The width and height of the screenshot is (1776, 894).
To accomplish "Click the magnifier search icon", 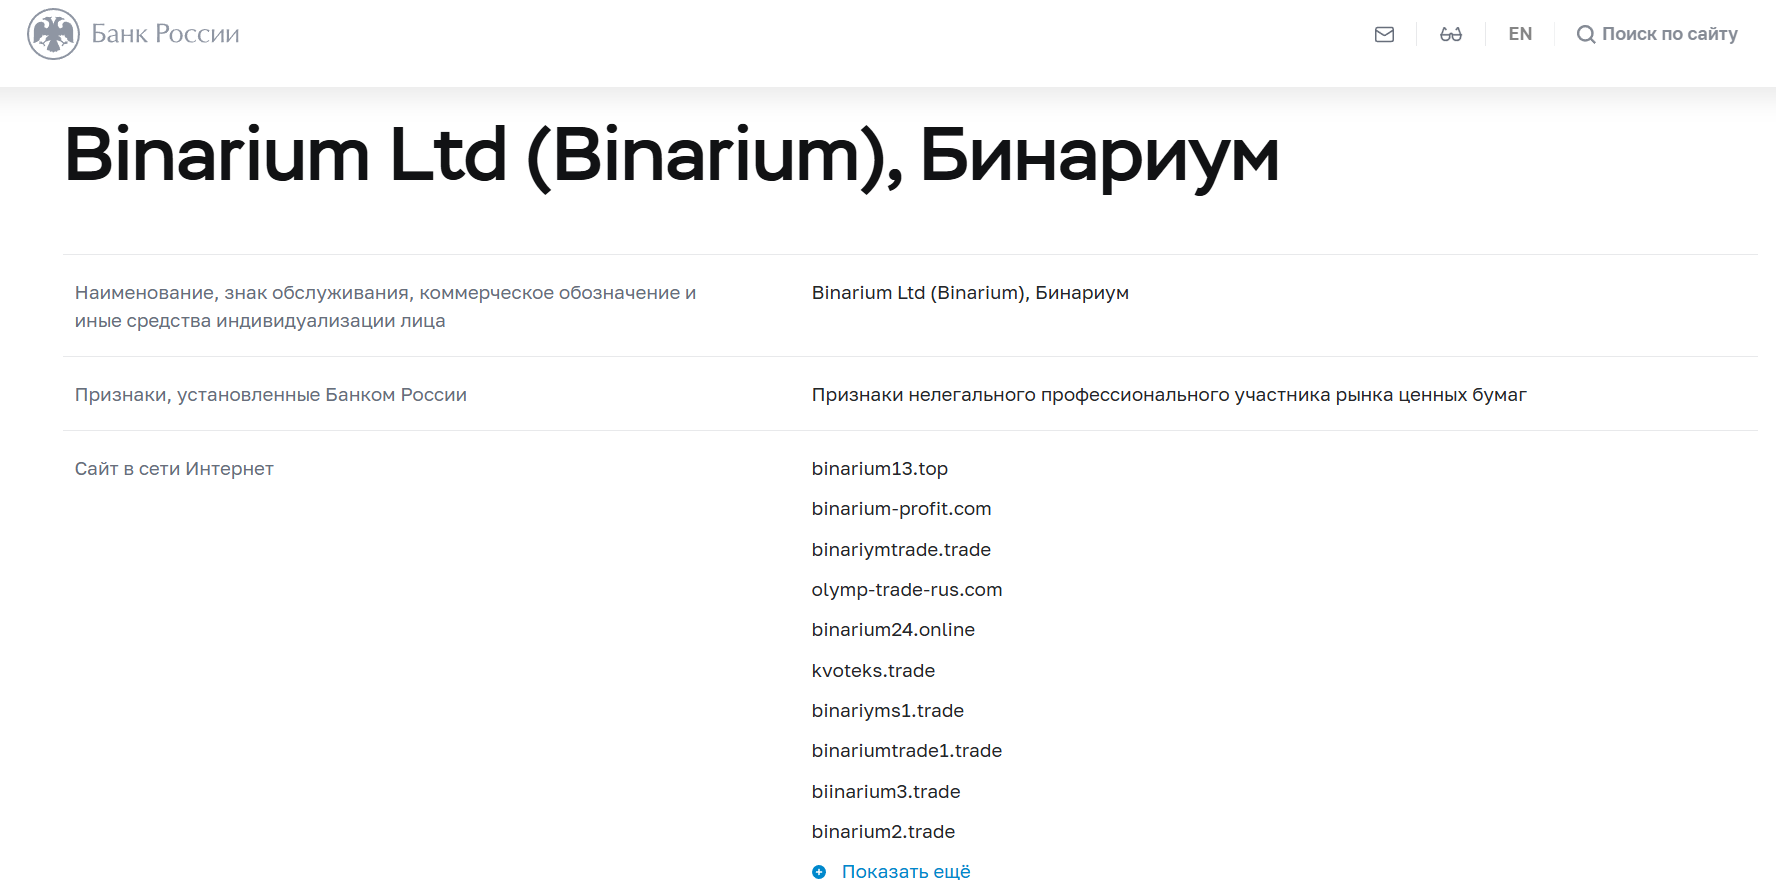I will (1586, 34).
